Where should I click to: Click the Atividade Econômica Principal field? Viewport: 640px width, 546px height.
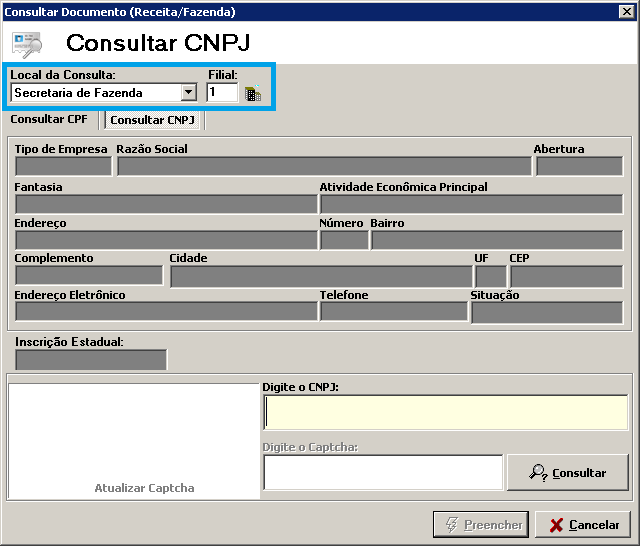[471, 204]
